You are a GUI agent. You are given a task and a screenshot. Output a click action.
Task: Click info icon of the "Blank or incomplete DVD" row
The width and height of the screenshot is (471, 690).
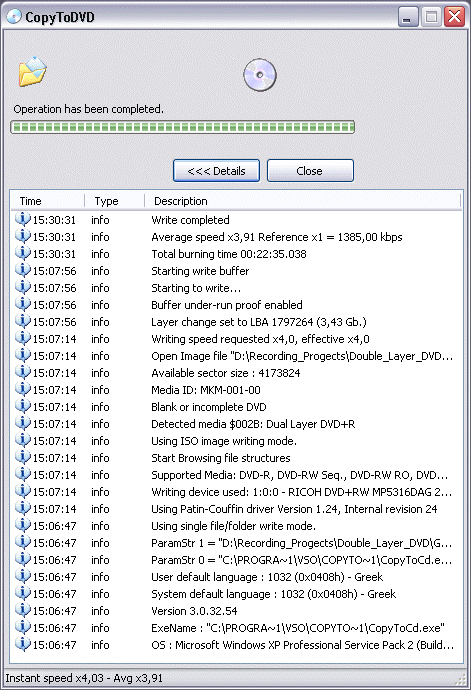coord(22,406)
